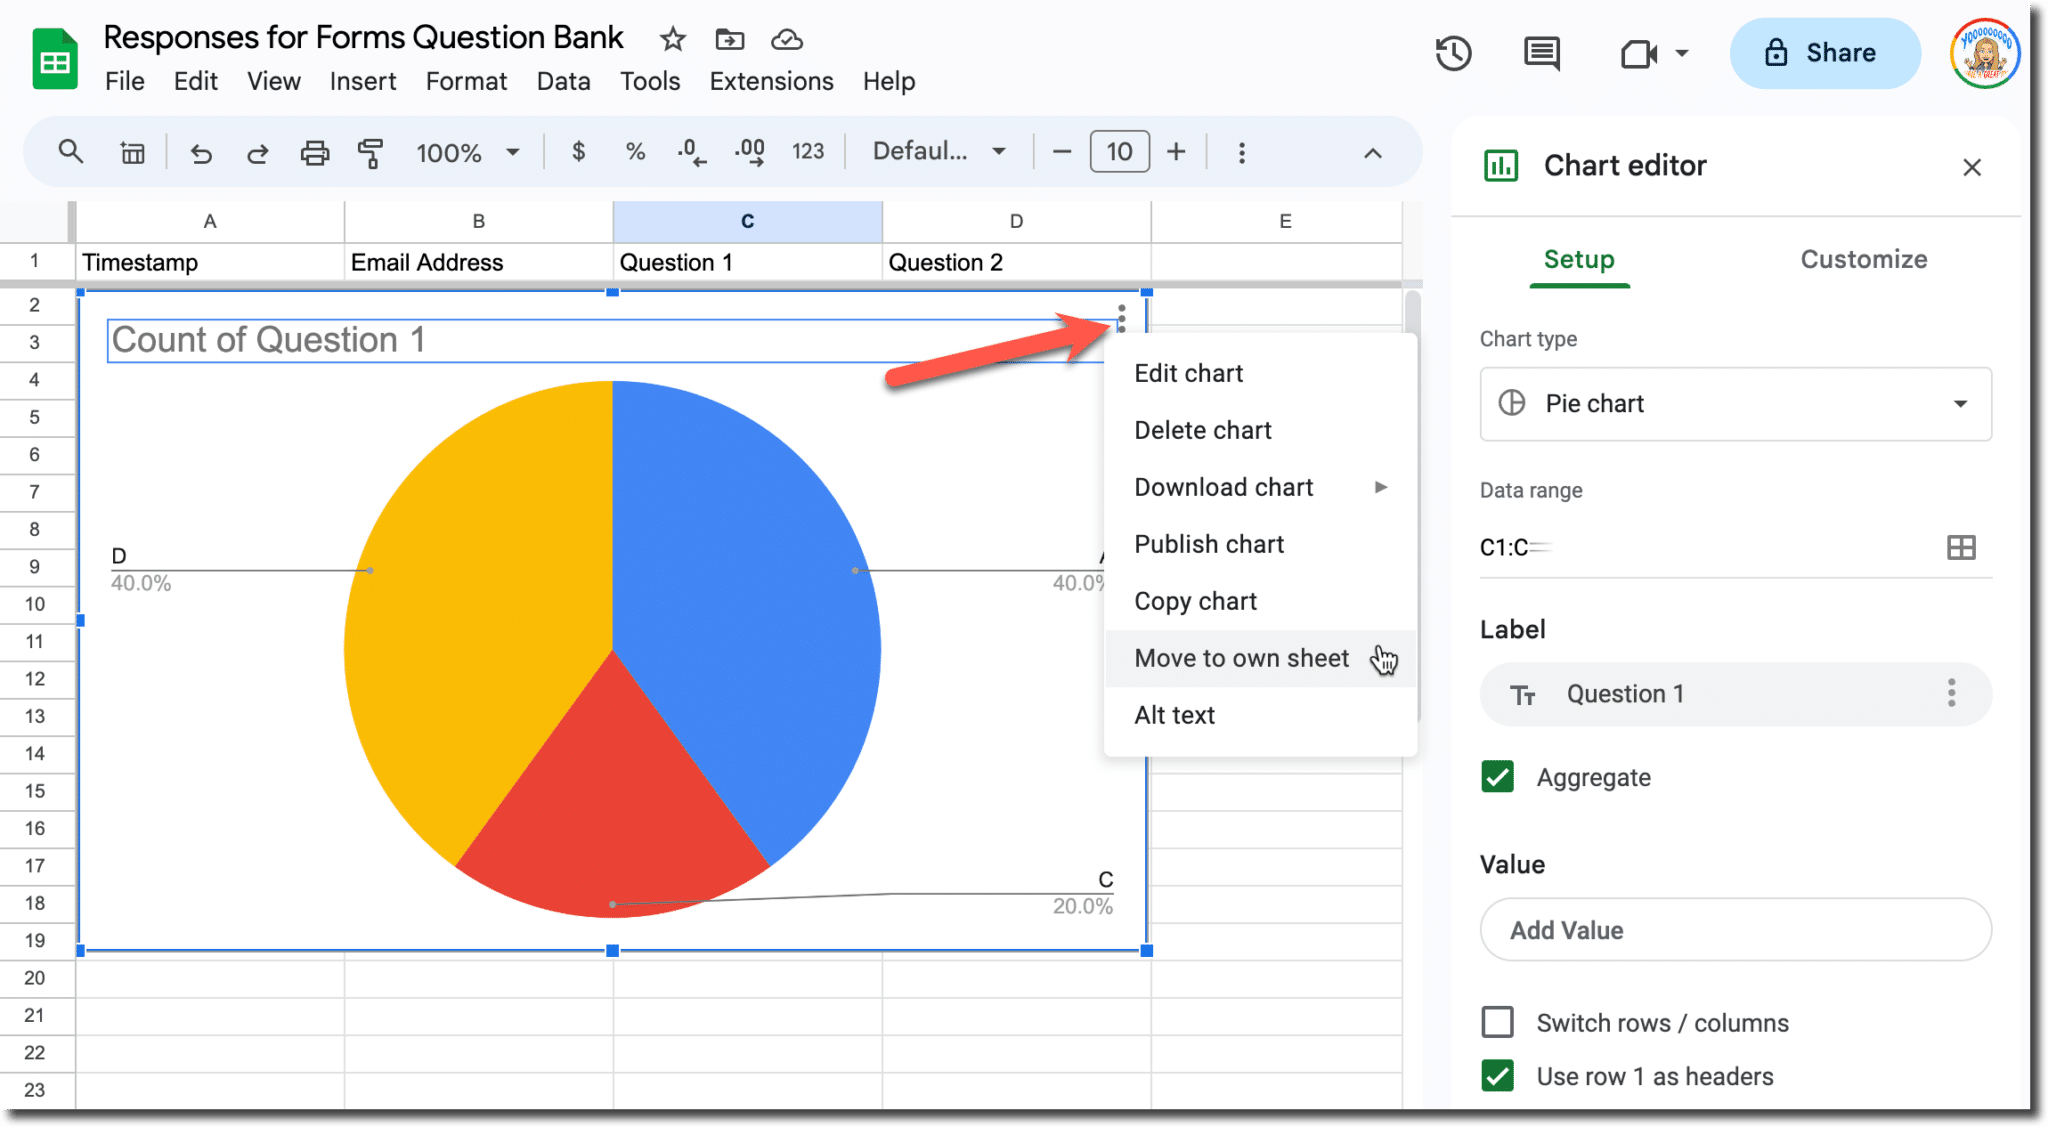The width and height of the screenshot is (2048, 1127).
Task: Click the chart's three-dot menu button
Action: pyautogui.click(x=1122, y=318)
